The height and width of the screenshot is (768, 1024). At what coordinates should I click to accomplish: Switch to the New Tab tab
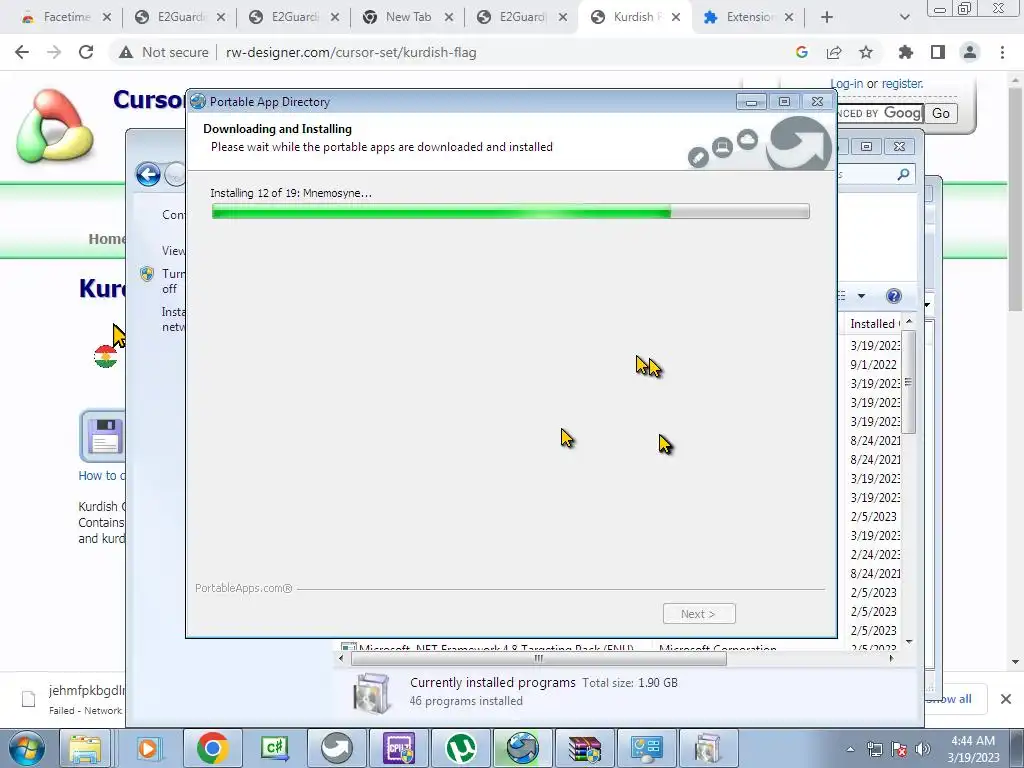408,17
